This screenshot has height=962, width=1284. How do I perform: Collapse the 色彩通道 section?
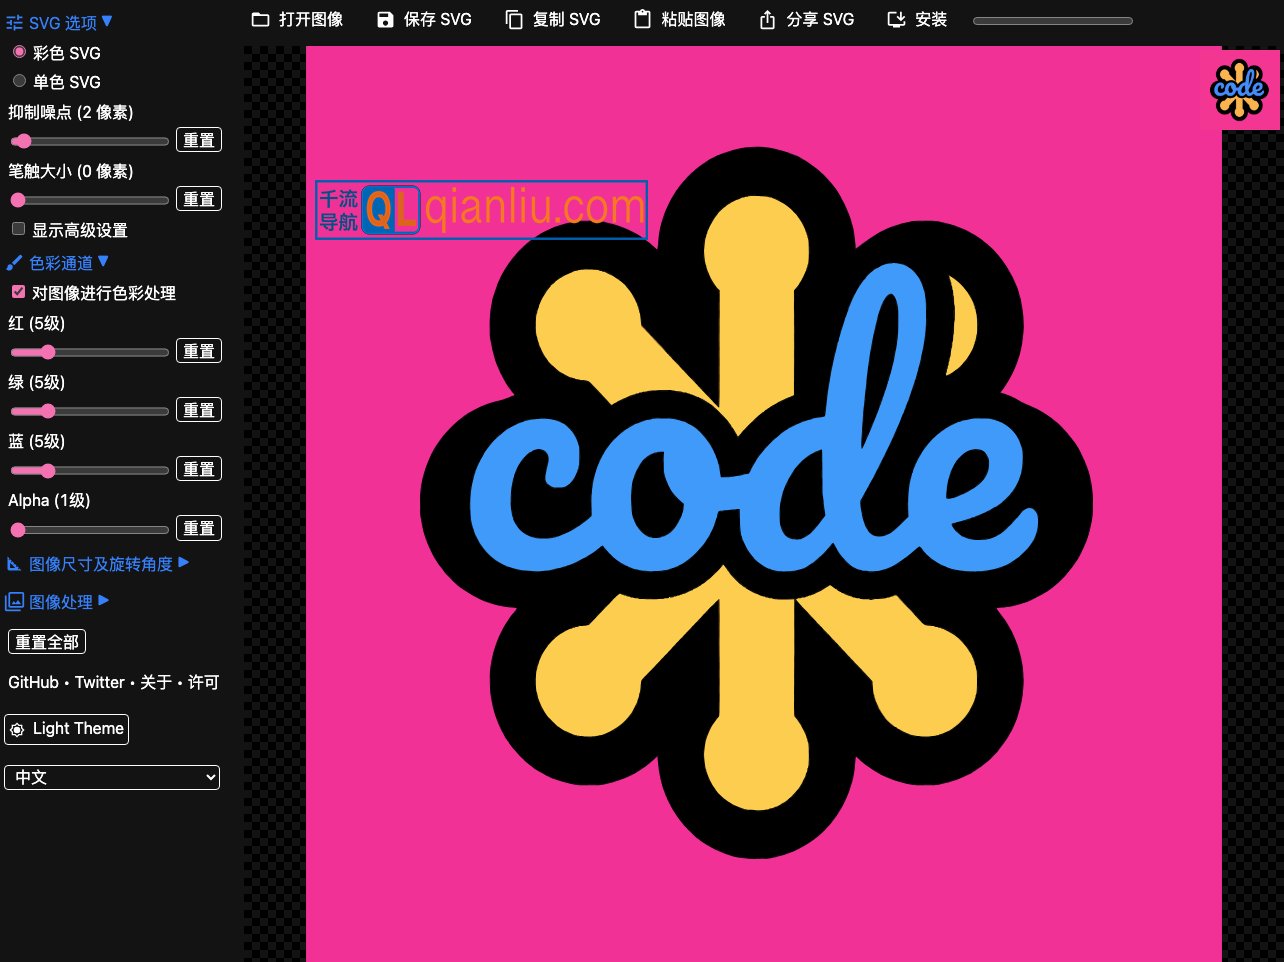click(60, 262)
